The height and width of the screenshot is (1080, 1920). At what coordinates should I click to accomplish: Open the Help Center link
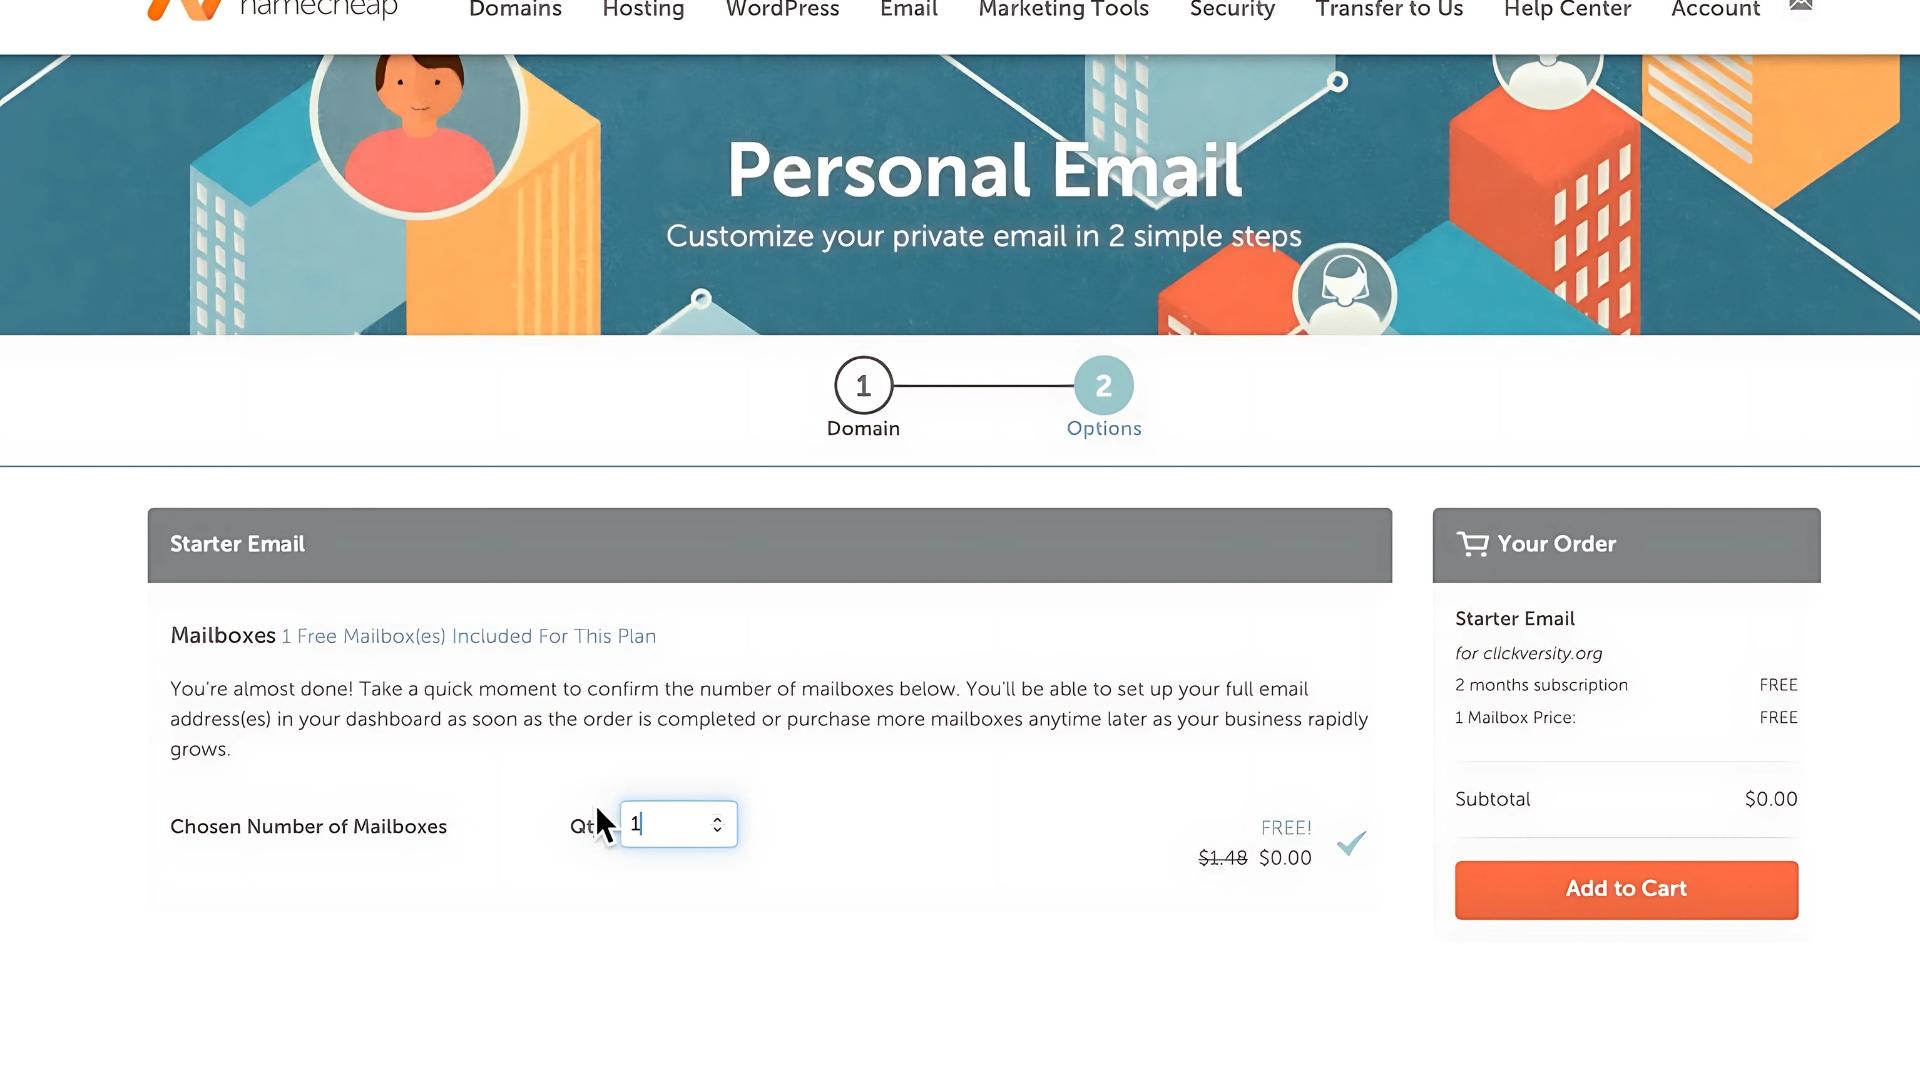[x=1567, y=10]
